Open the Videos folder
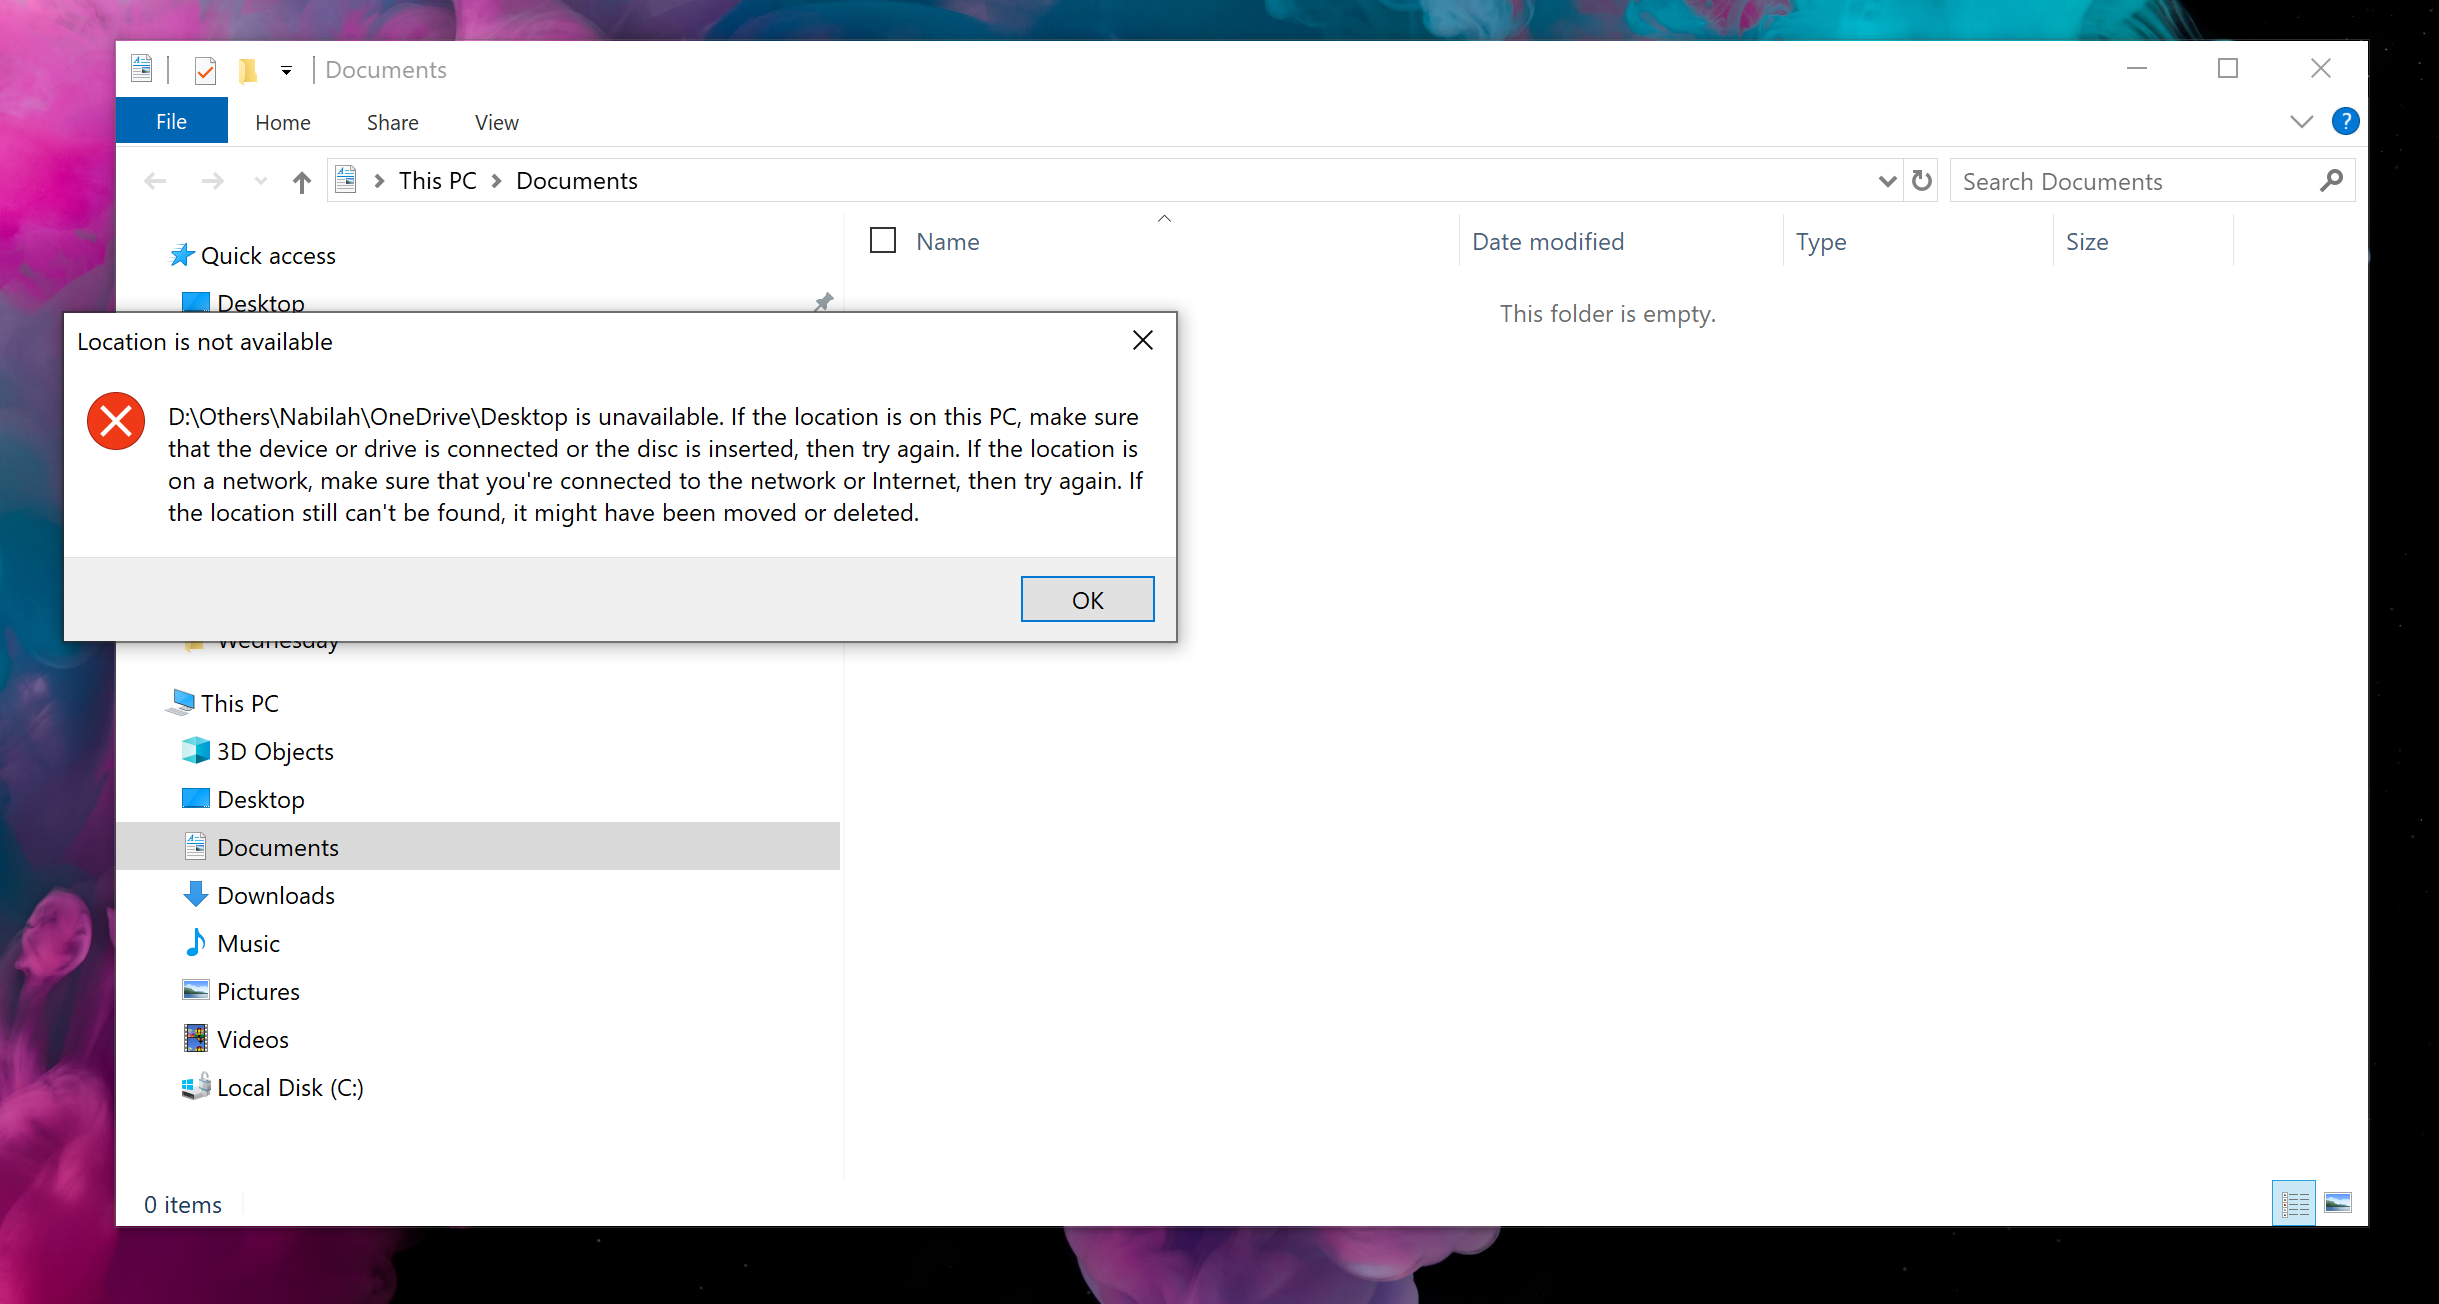 point(253,1040)
